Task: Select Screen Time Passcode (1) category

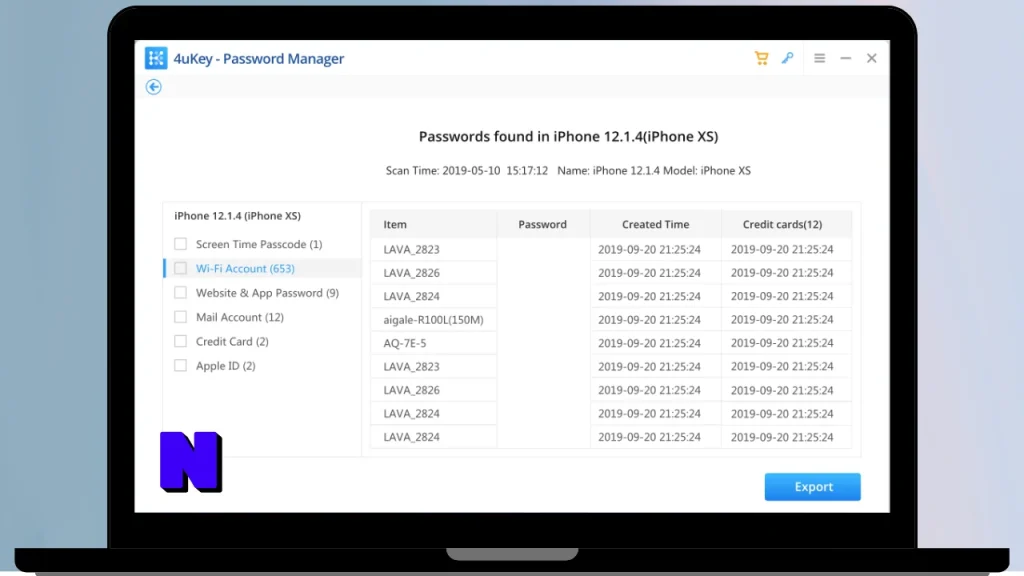Action: 259,244
